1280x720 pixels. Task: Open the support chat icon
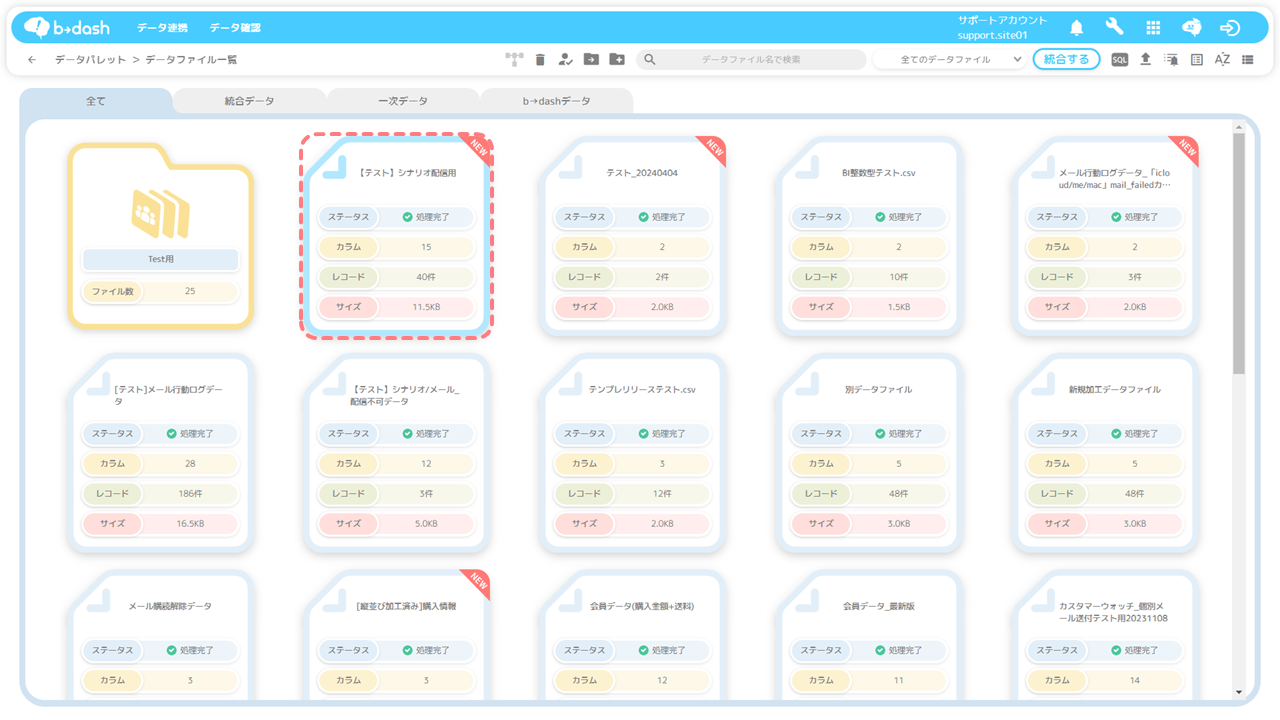point(1192,28)
